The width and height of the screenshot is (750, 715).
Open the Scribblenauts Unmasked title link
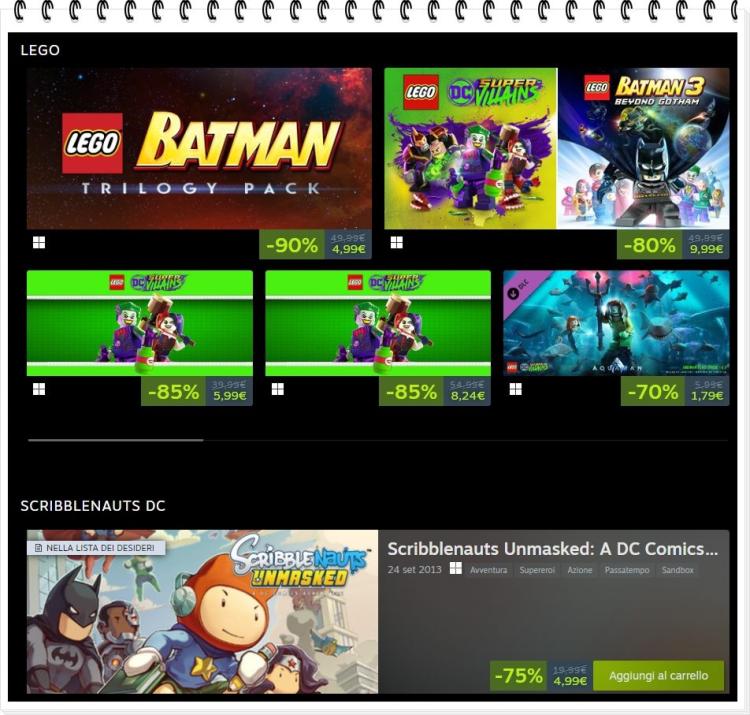click(553, 549)
